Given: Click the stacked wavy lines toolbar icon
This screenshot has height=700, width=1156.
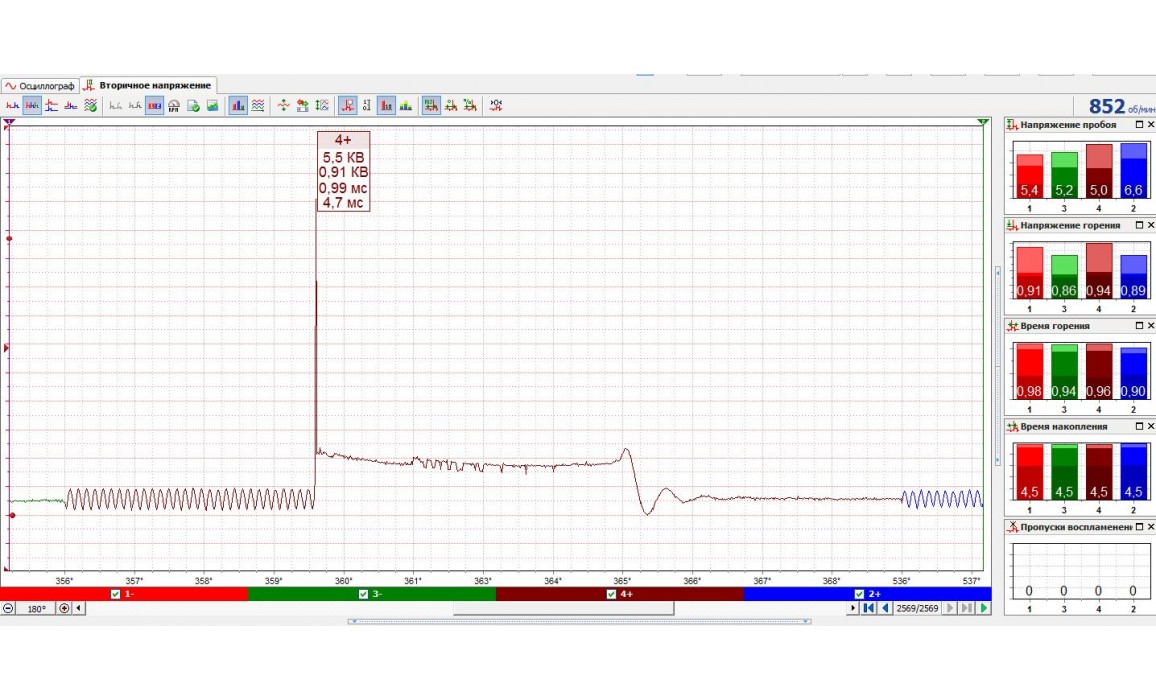Looking at the screenshot, I should click(258, 105).
